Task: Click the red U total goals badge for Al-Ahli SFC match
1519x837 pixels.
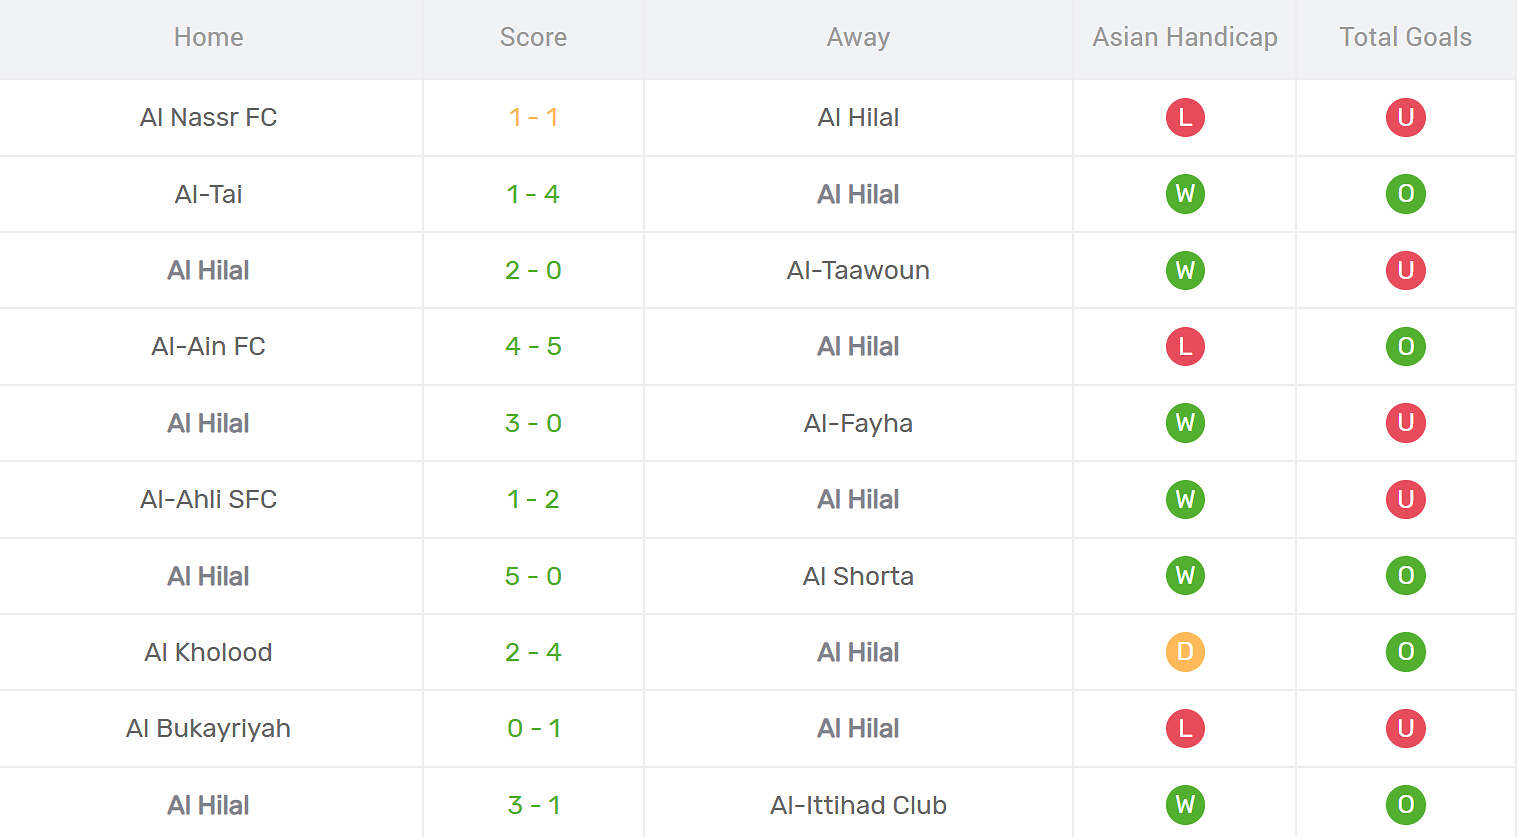Action: (x=1405, y=499)
